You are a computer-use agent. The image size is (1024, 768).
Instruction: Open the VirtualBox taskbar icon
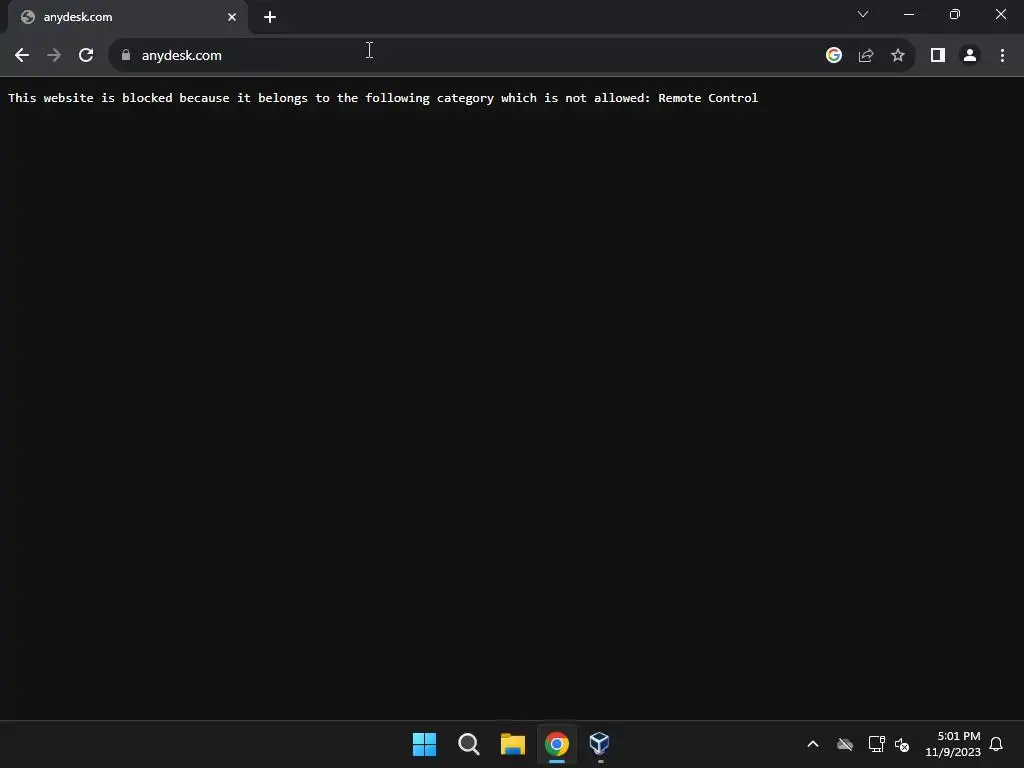[600, 743]
